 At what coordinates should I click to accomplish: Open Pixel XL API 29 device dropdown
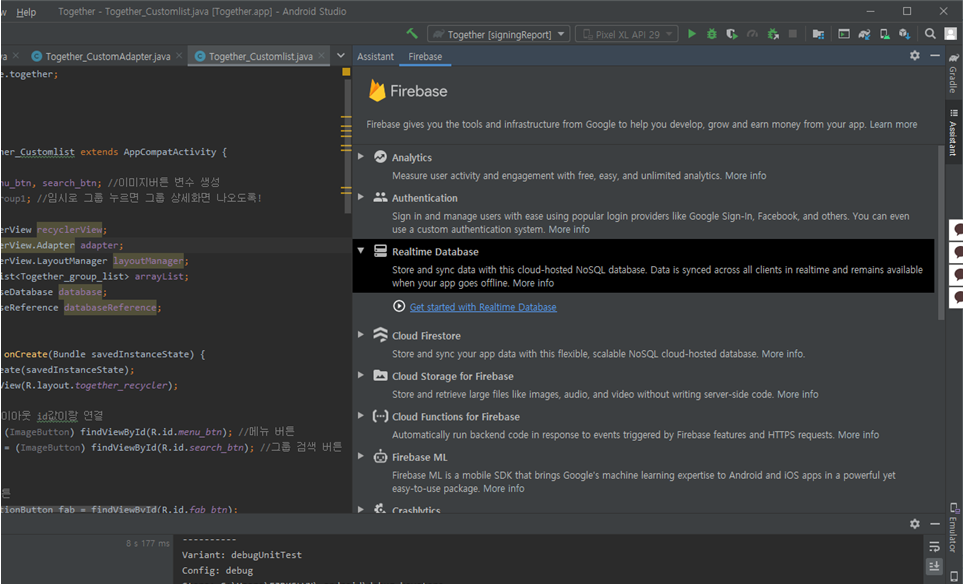(627, 34)
